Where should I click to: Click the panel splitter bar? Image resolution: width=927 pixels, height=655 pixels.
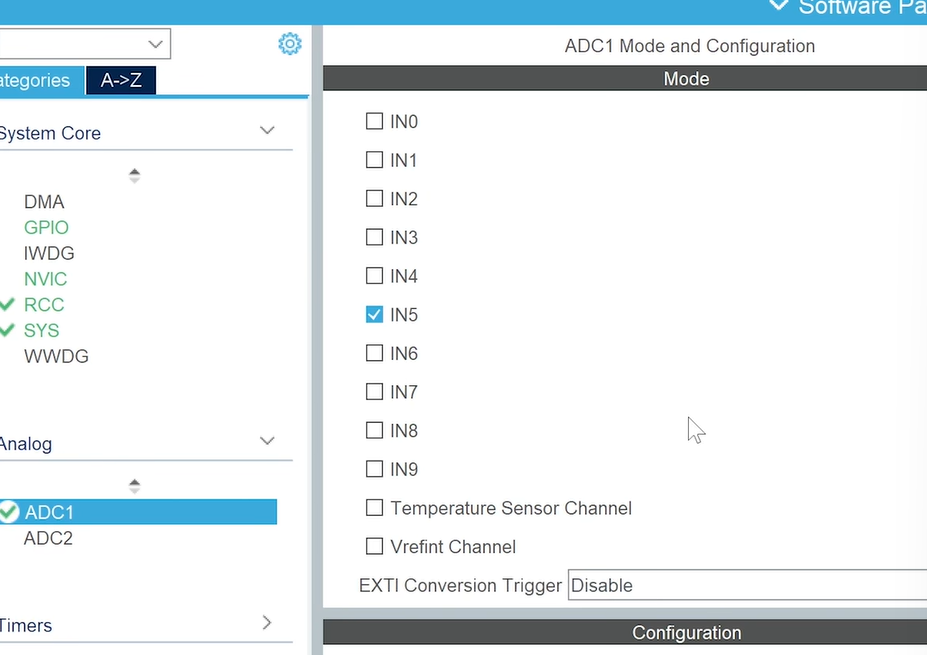(x=317, y=340)
